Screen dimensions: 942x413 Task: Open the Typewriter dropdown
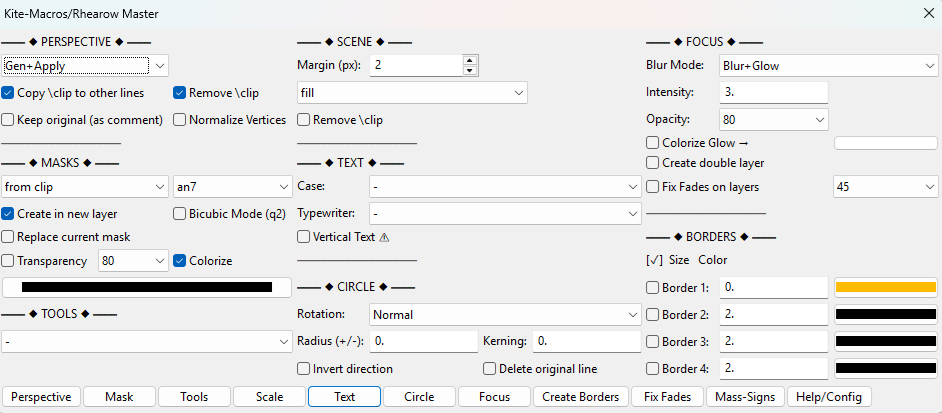[x=505, y=213]
